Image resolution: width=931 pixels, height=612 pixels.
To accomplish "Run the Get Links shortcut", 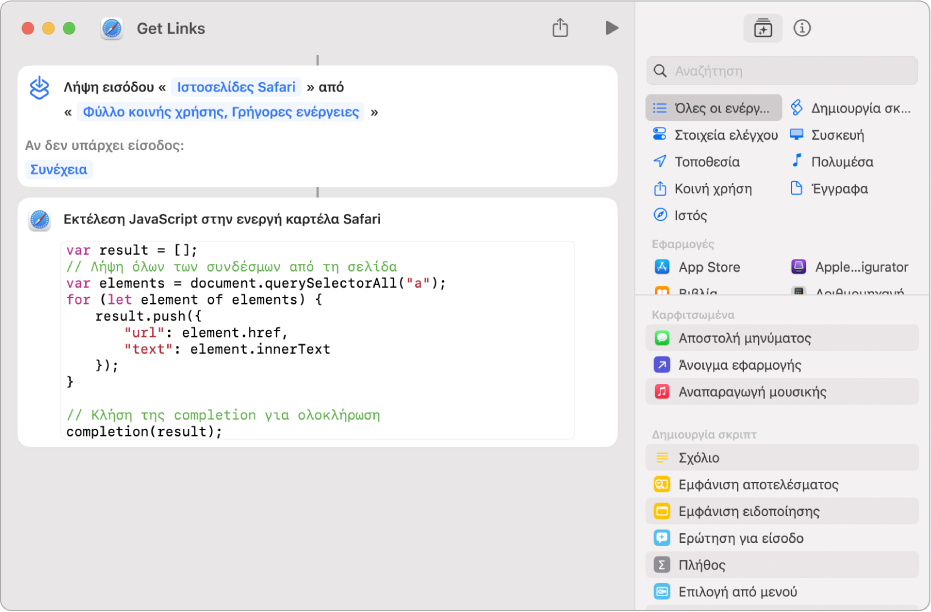I will 612,28.
